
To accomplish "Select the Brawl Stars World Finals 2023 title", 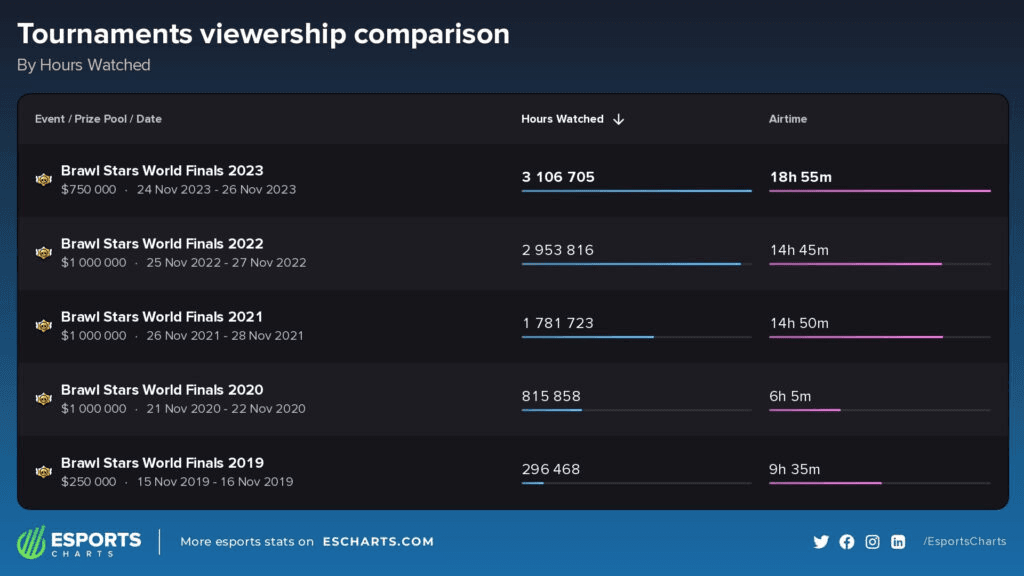I will 162,170.
